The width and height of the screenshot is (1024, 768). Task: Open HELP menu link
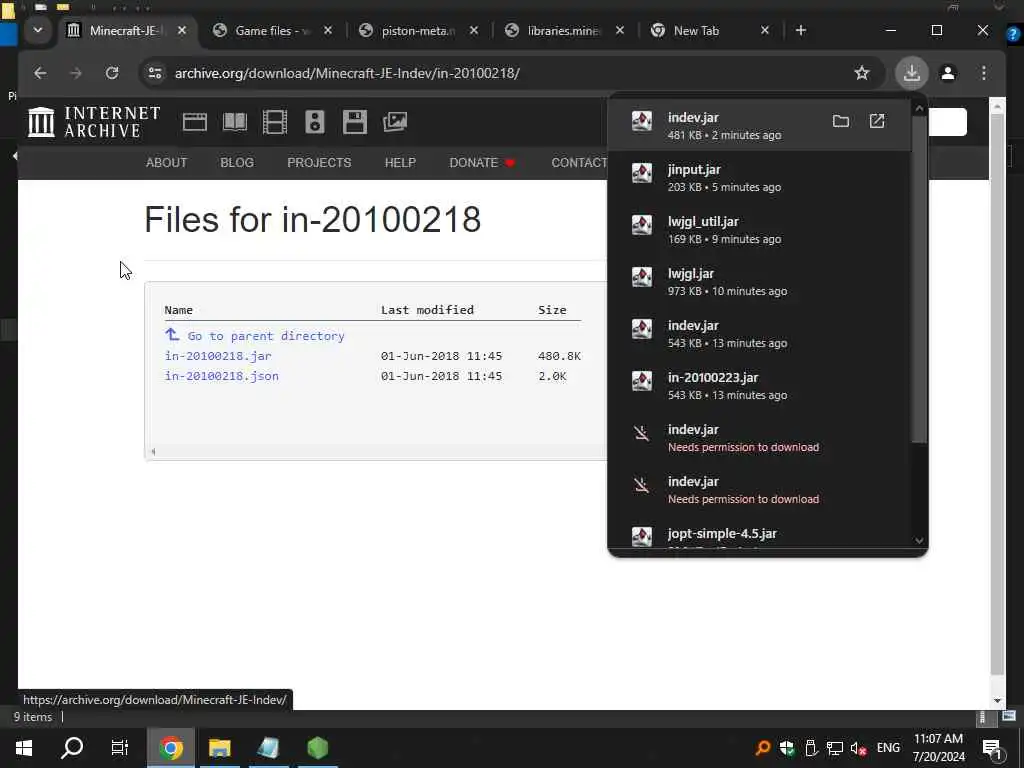pos(400,163)
